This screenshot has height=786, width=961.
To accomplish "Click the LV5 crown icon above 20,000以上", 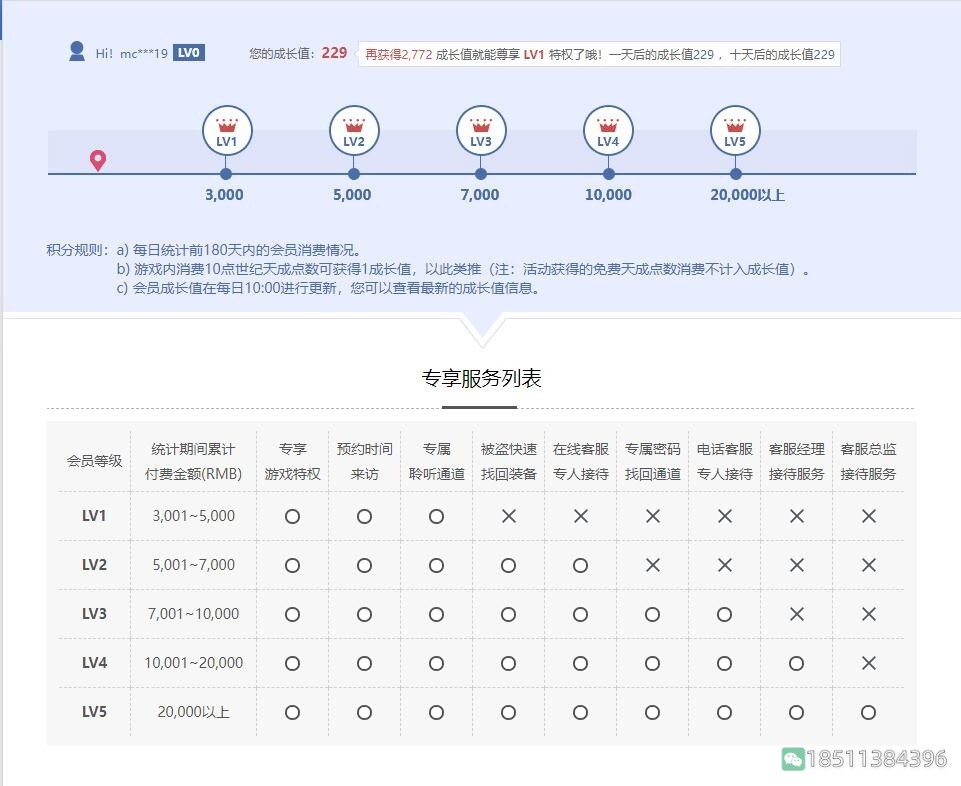I will pyautogui.click(x=735, y=128).
